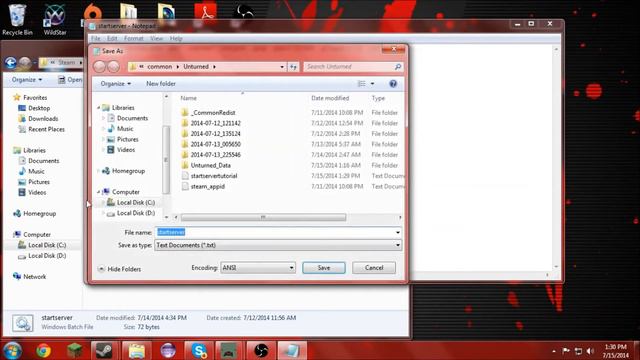
Task: Click the Save button
Action: [324, 268]
